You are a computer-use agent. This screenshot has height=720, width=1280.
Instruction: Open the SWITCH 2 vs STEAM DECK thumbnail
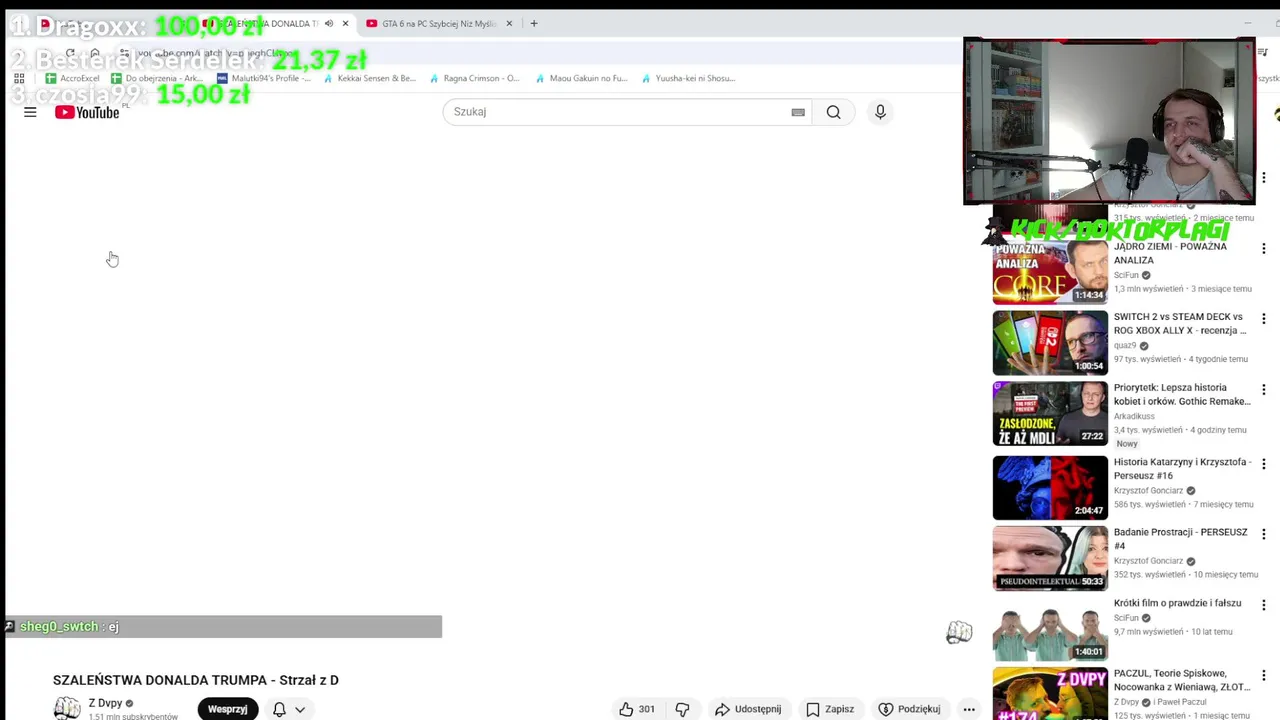coord(1050,343)
